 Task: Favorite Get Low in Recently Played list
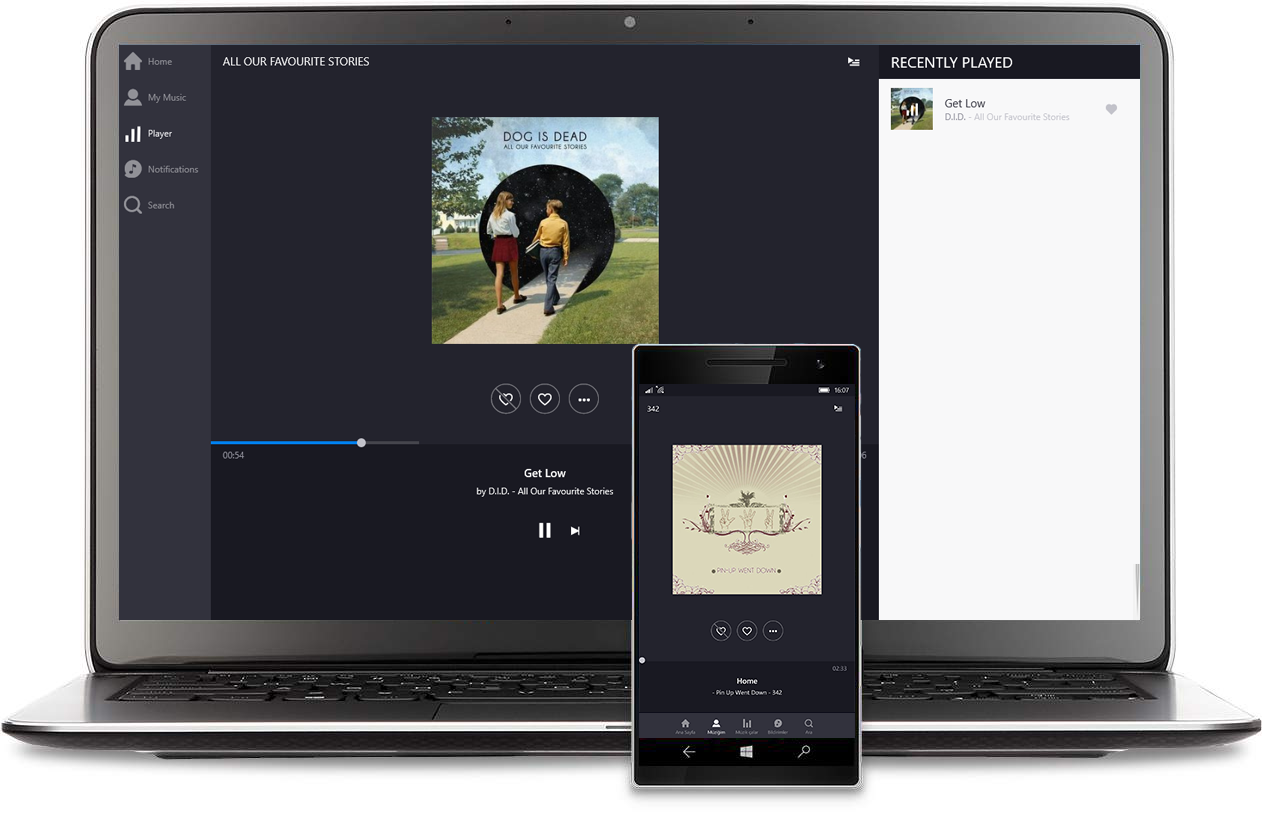coord(1111,109)
